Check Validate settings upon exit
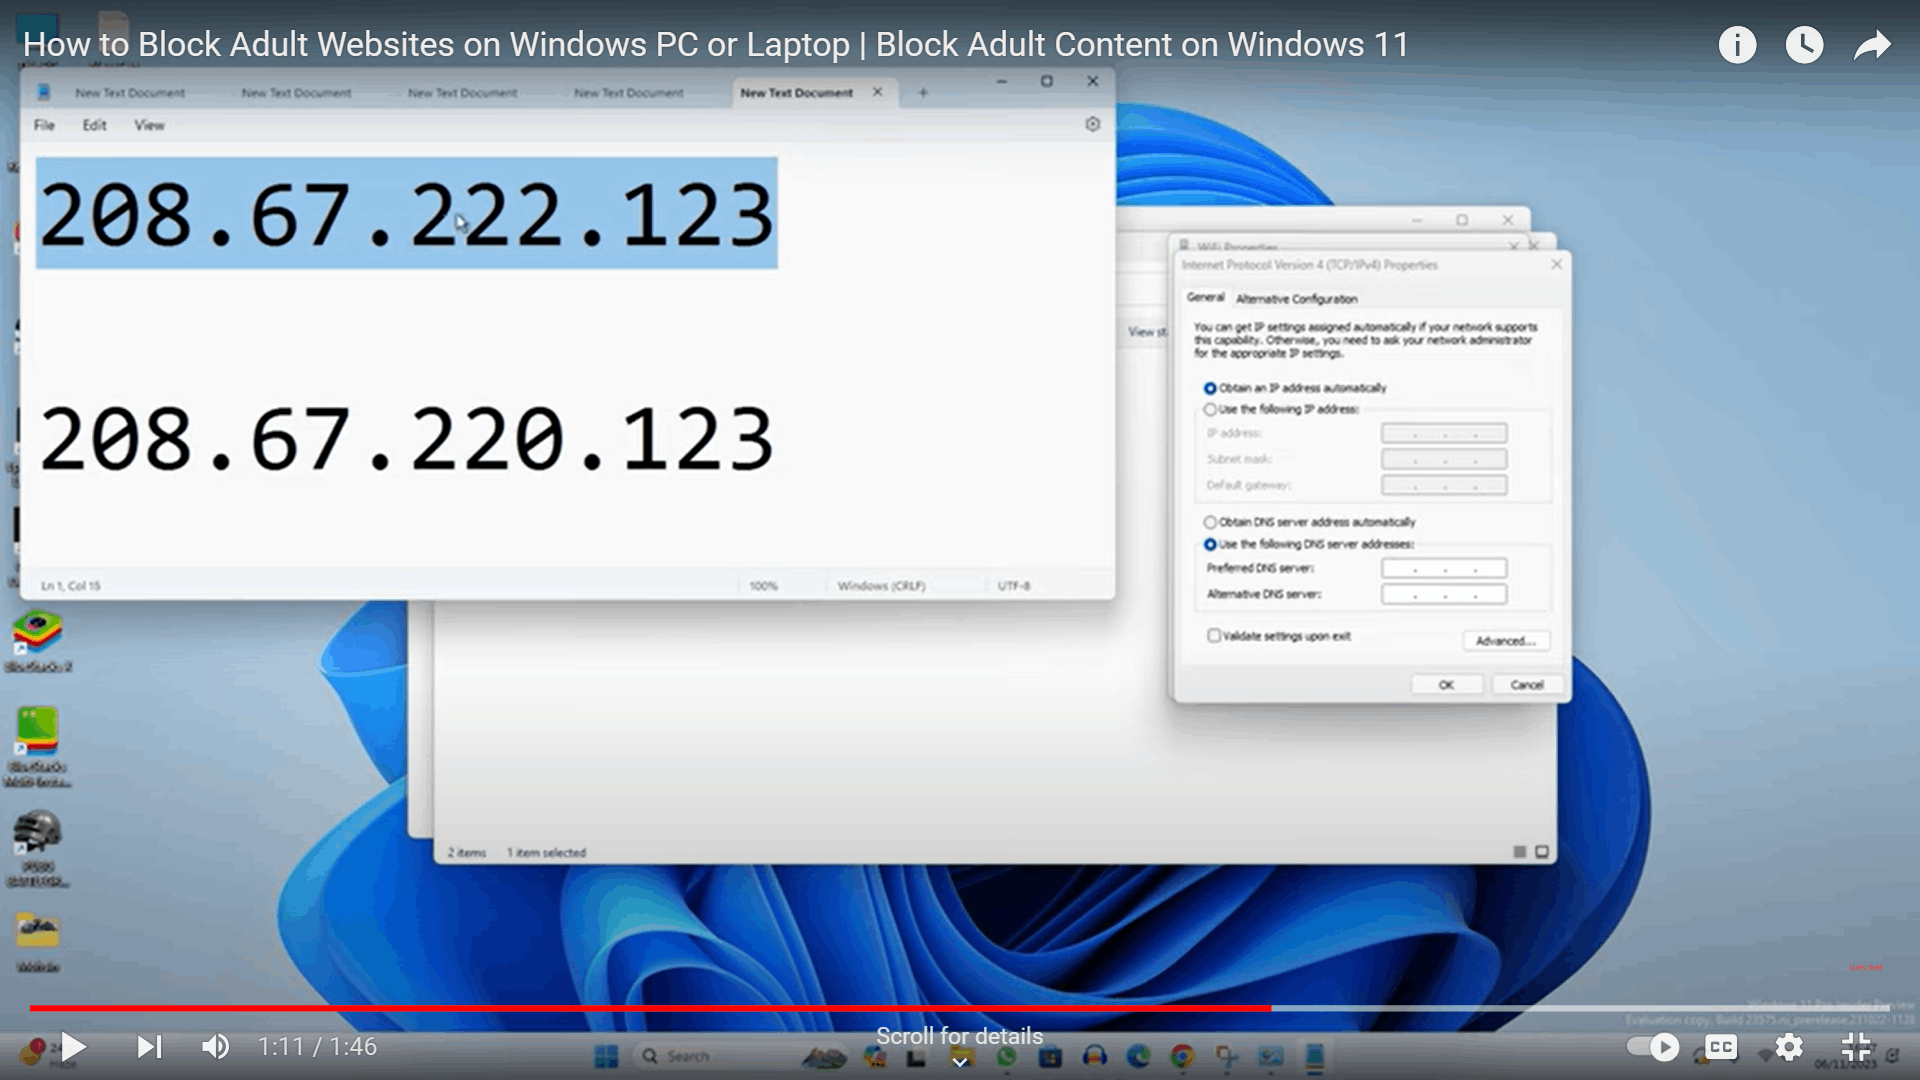This screenshot has width=1920, height=1080. click(1214, 636)
